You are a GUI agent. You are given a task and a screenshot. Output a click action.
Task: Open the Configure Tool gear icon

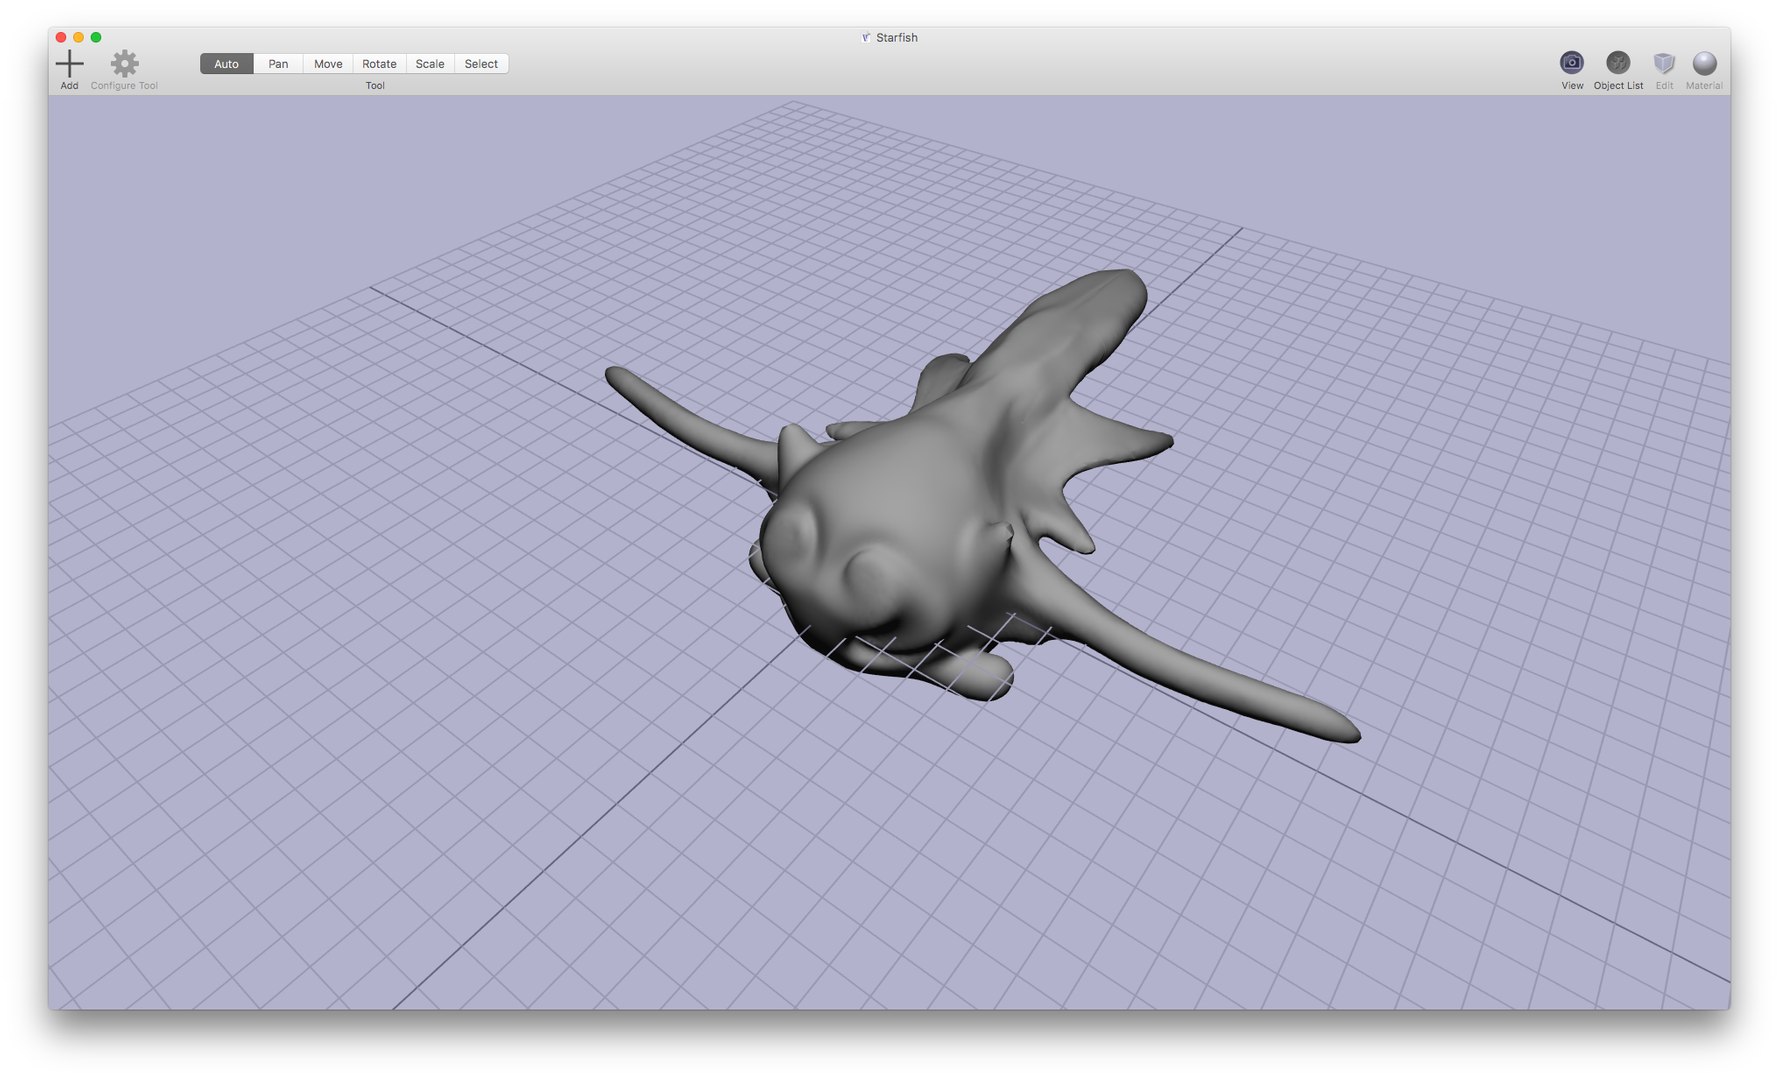[125, 64]
